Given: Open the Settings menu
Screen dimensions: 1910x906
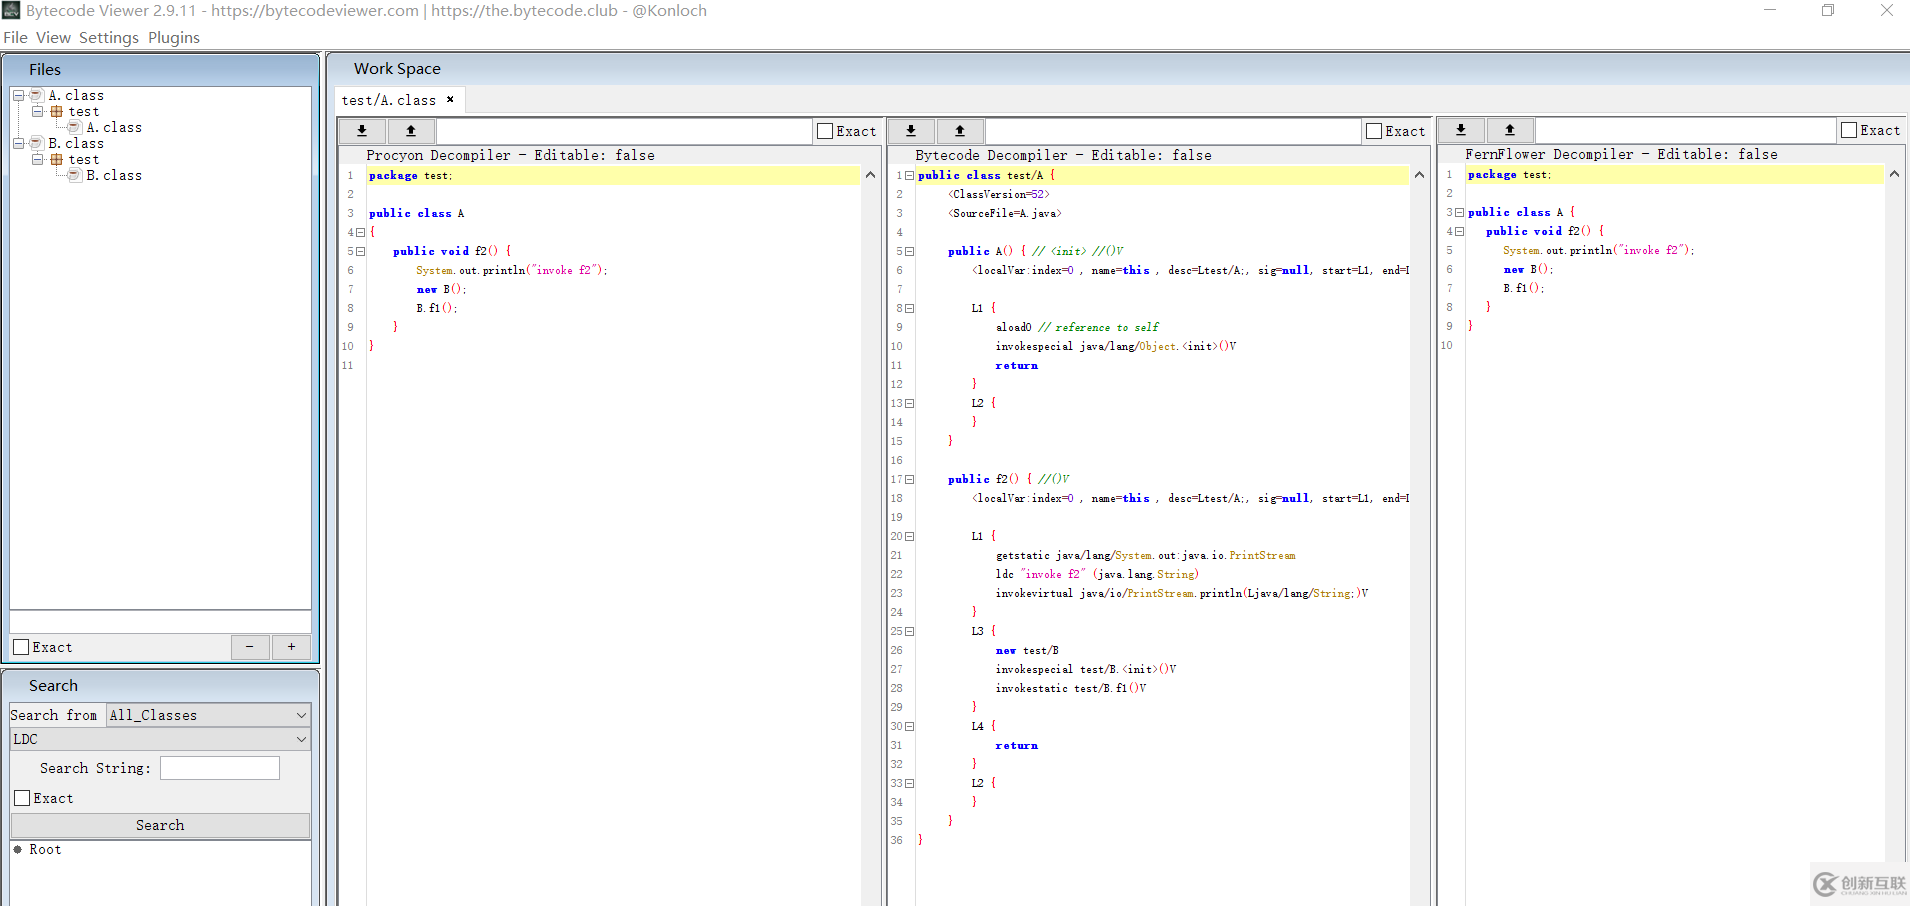Looking at the screenshot, I should pyautogui.click(x=109, y=38).
